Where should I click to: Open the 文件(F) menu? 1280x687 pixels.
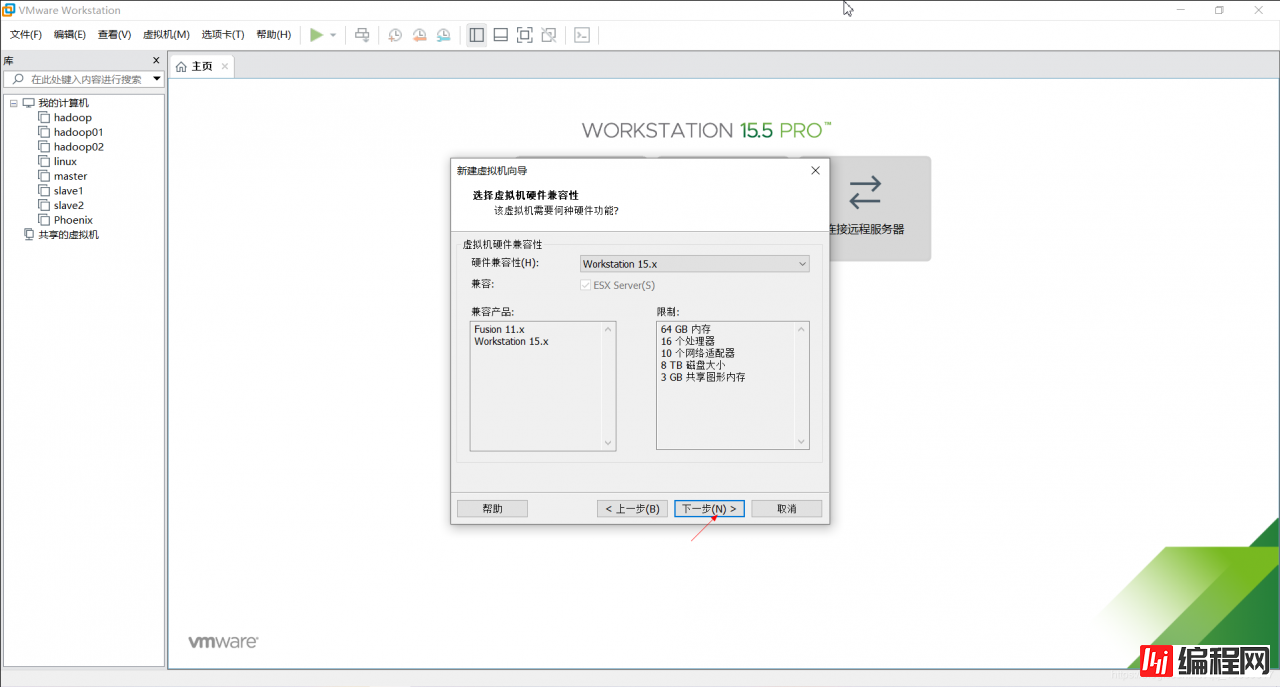pos(26,35)
